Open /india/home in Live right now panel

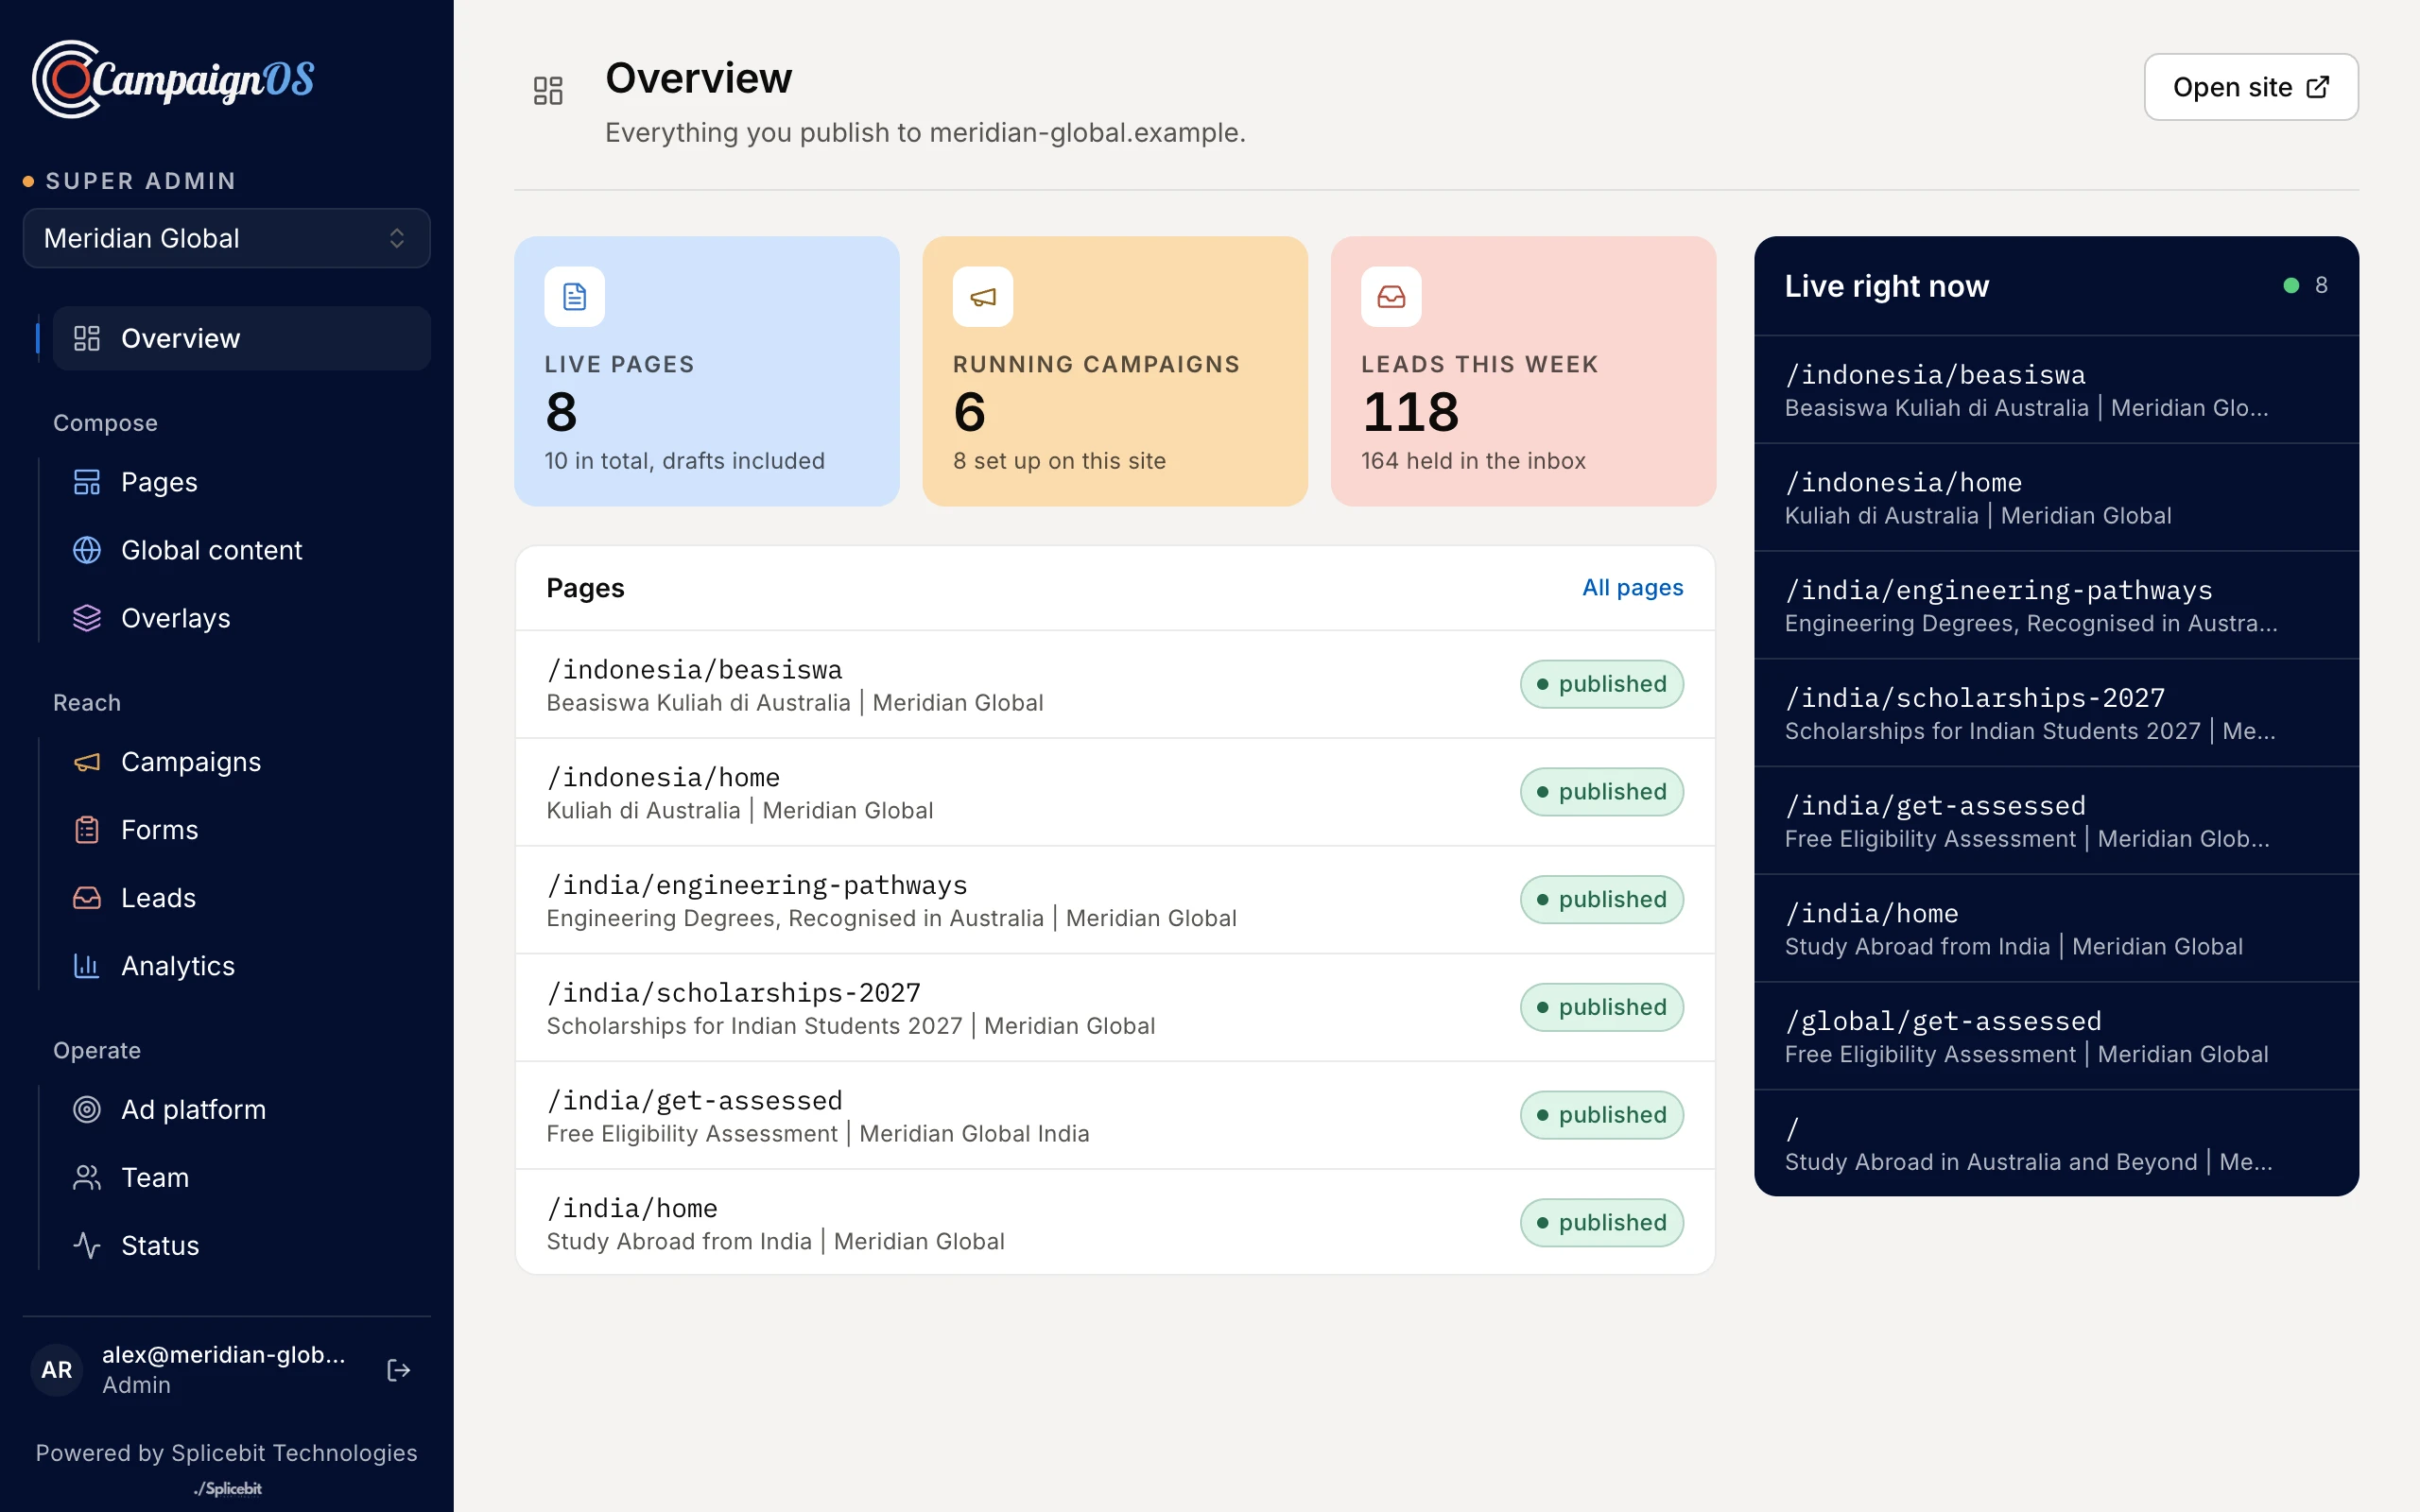click(2056, 929)
